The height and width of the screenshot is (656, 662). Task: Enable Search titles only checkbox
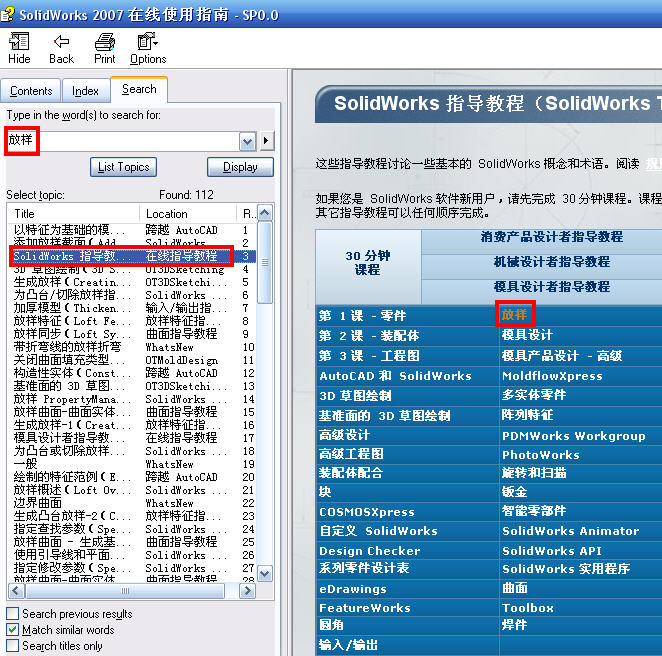(x=13, y=645)
